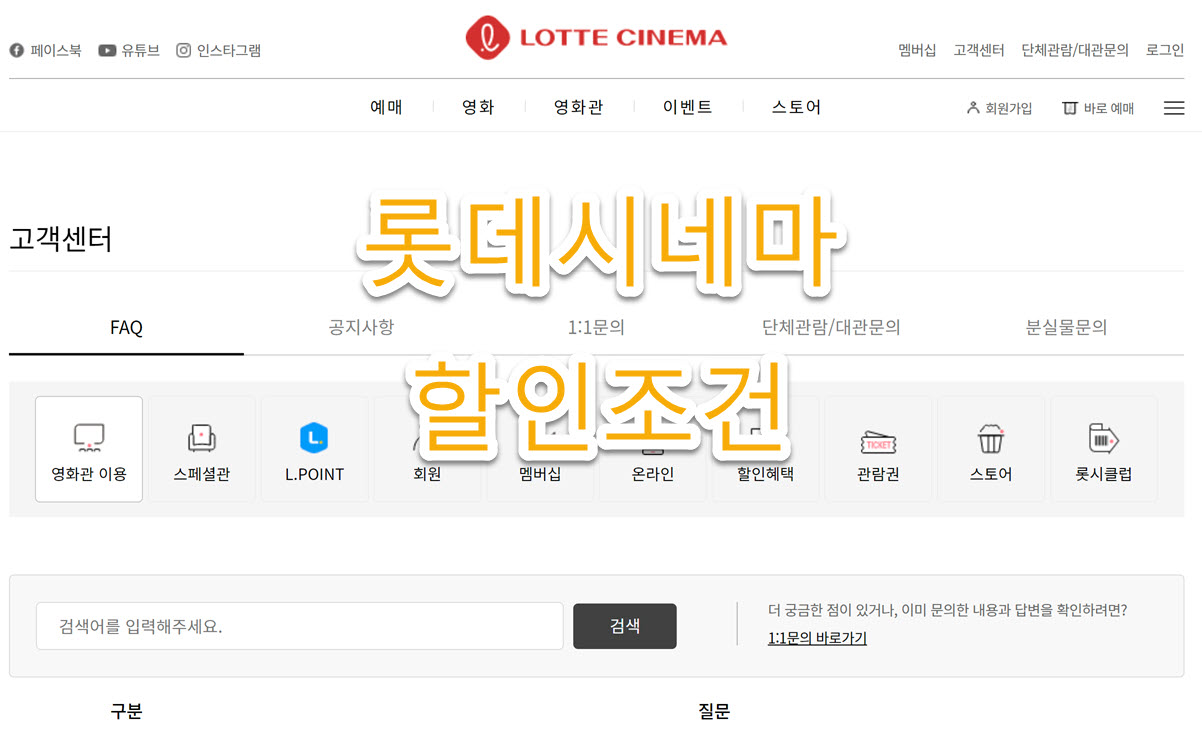Viewport: 1202px width, 735px height.
Task: Click the 멤버십 link in the top header
Action: [917, 50]
